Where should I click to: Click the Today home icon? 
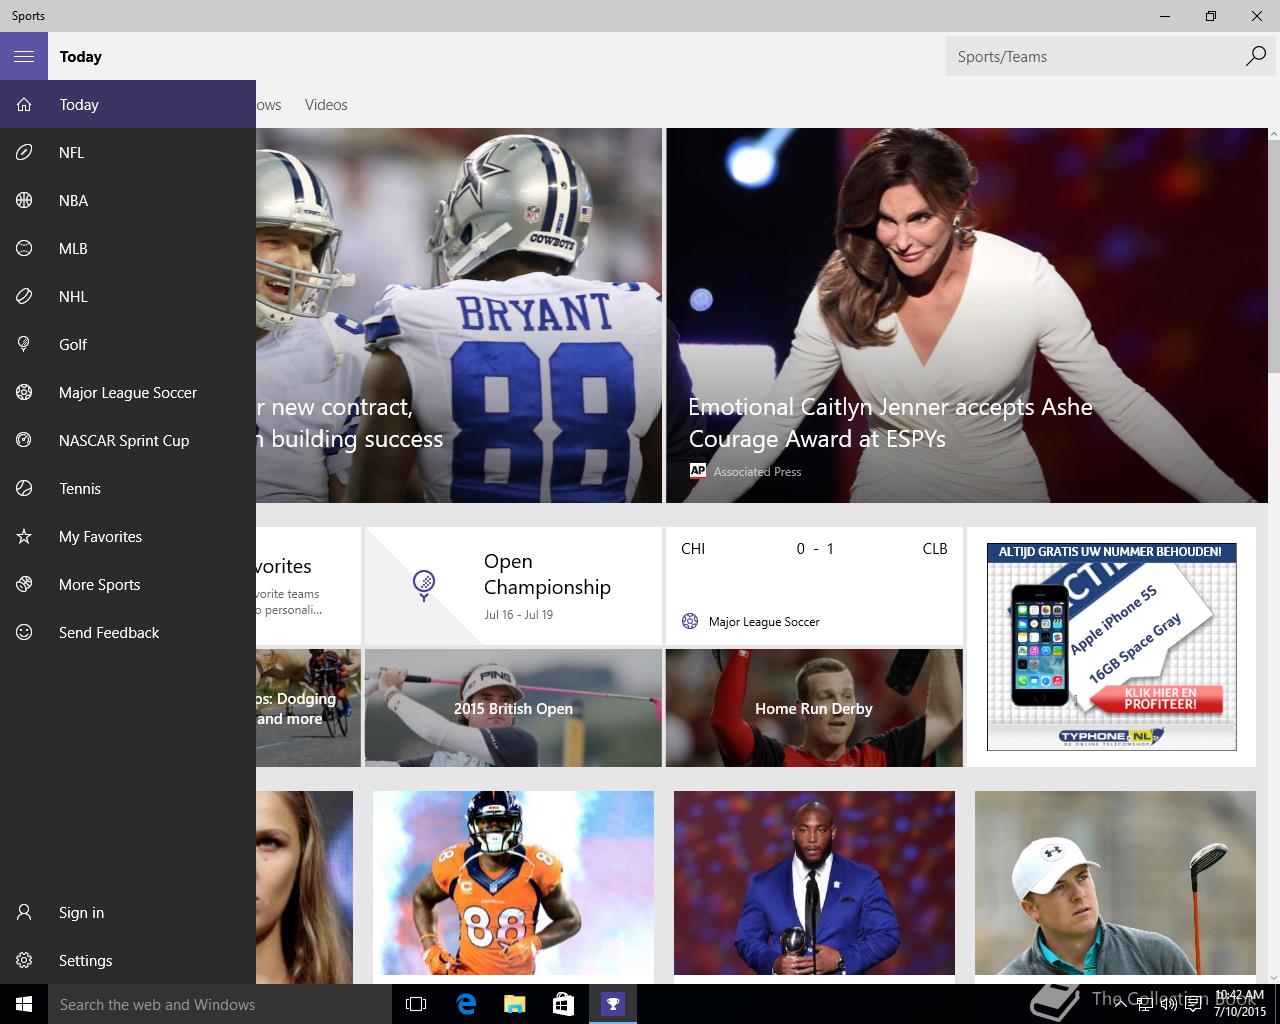pyautogui.click(x=24, y=104)
